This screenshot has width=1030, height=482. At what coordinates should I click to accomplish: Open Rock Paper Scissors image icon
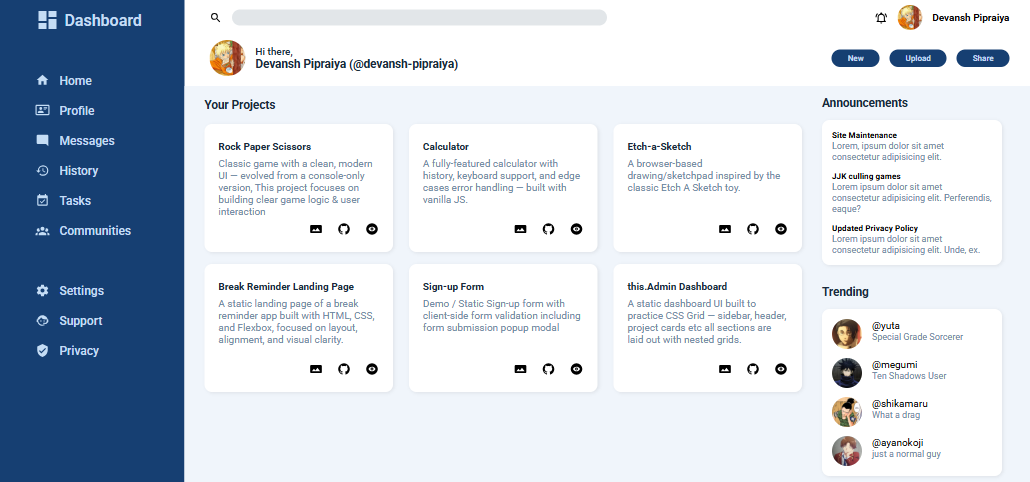[x=316, y=229]
